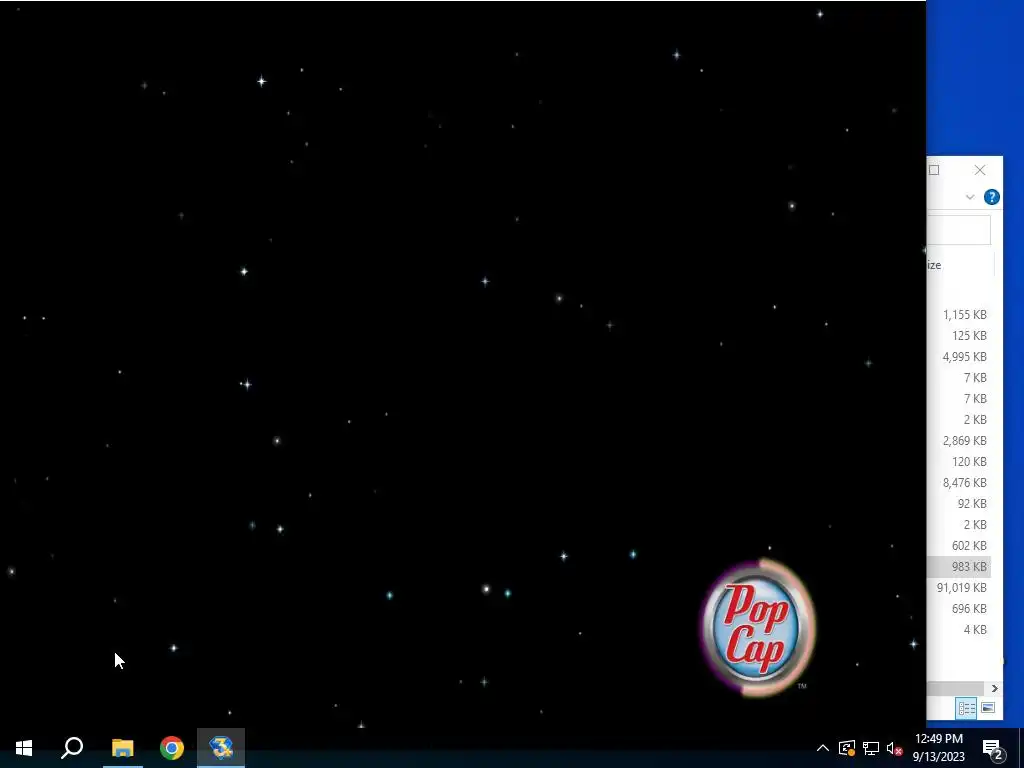The height and width of the screenshot is (768, 1024).
Task: Expand the File Explorer ribbon chevron
Action: pyautogui.click(x=970, y=197)
